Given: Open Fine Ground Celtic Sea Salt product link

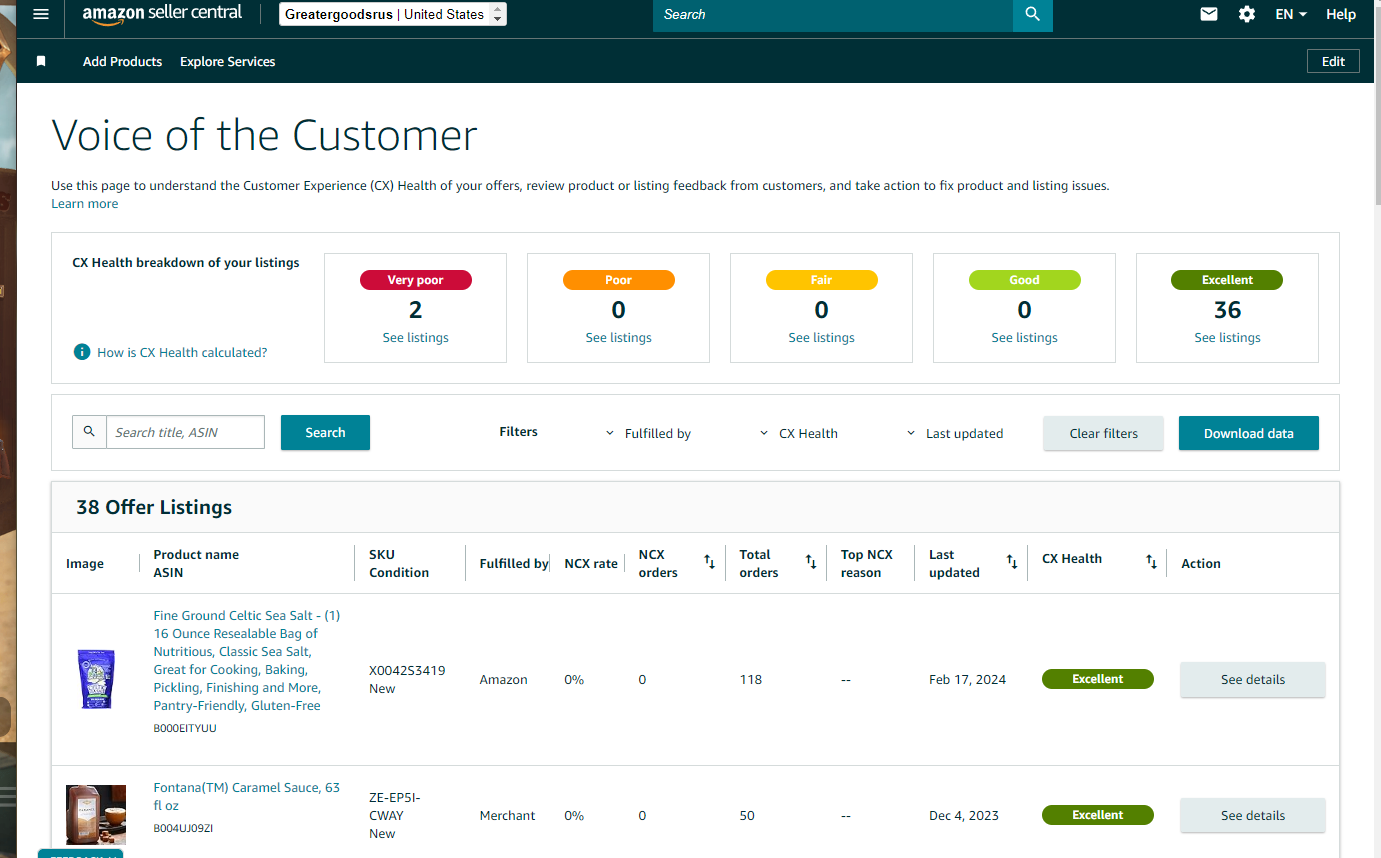Looking at the screenshot, I should pyautogui.click(x=247, y=660).
